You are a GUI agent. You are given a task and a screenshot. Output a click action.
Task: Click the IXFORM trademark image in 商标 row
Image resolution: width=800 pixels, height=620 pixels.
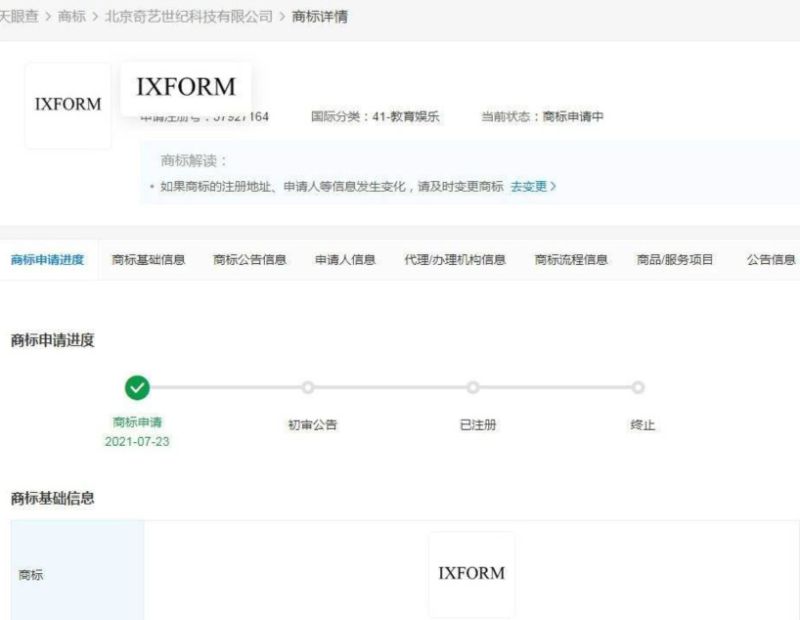472,574
